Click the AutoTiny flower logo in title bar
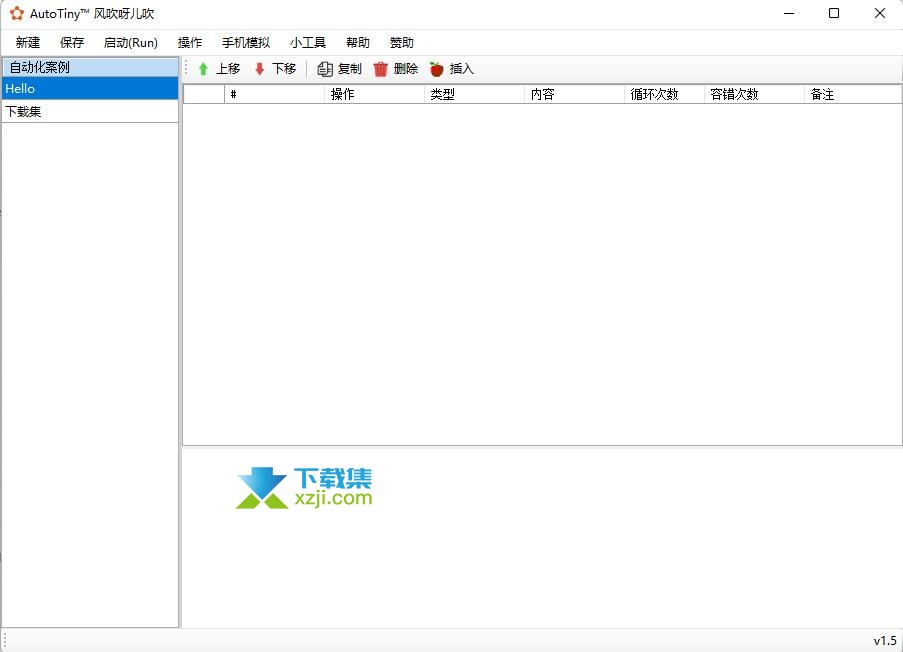 17,13
